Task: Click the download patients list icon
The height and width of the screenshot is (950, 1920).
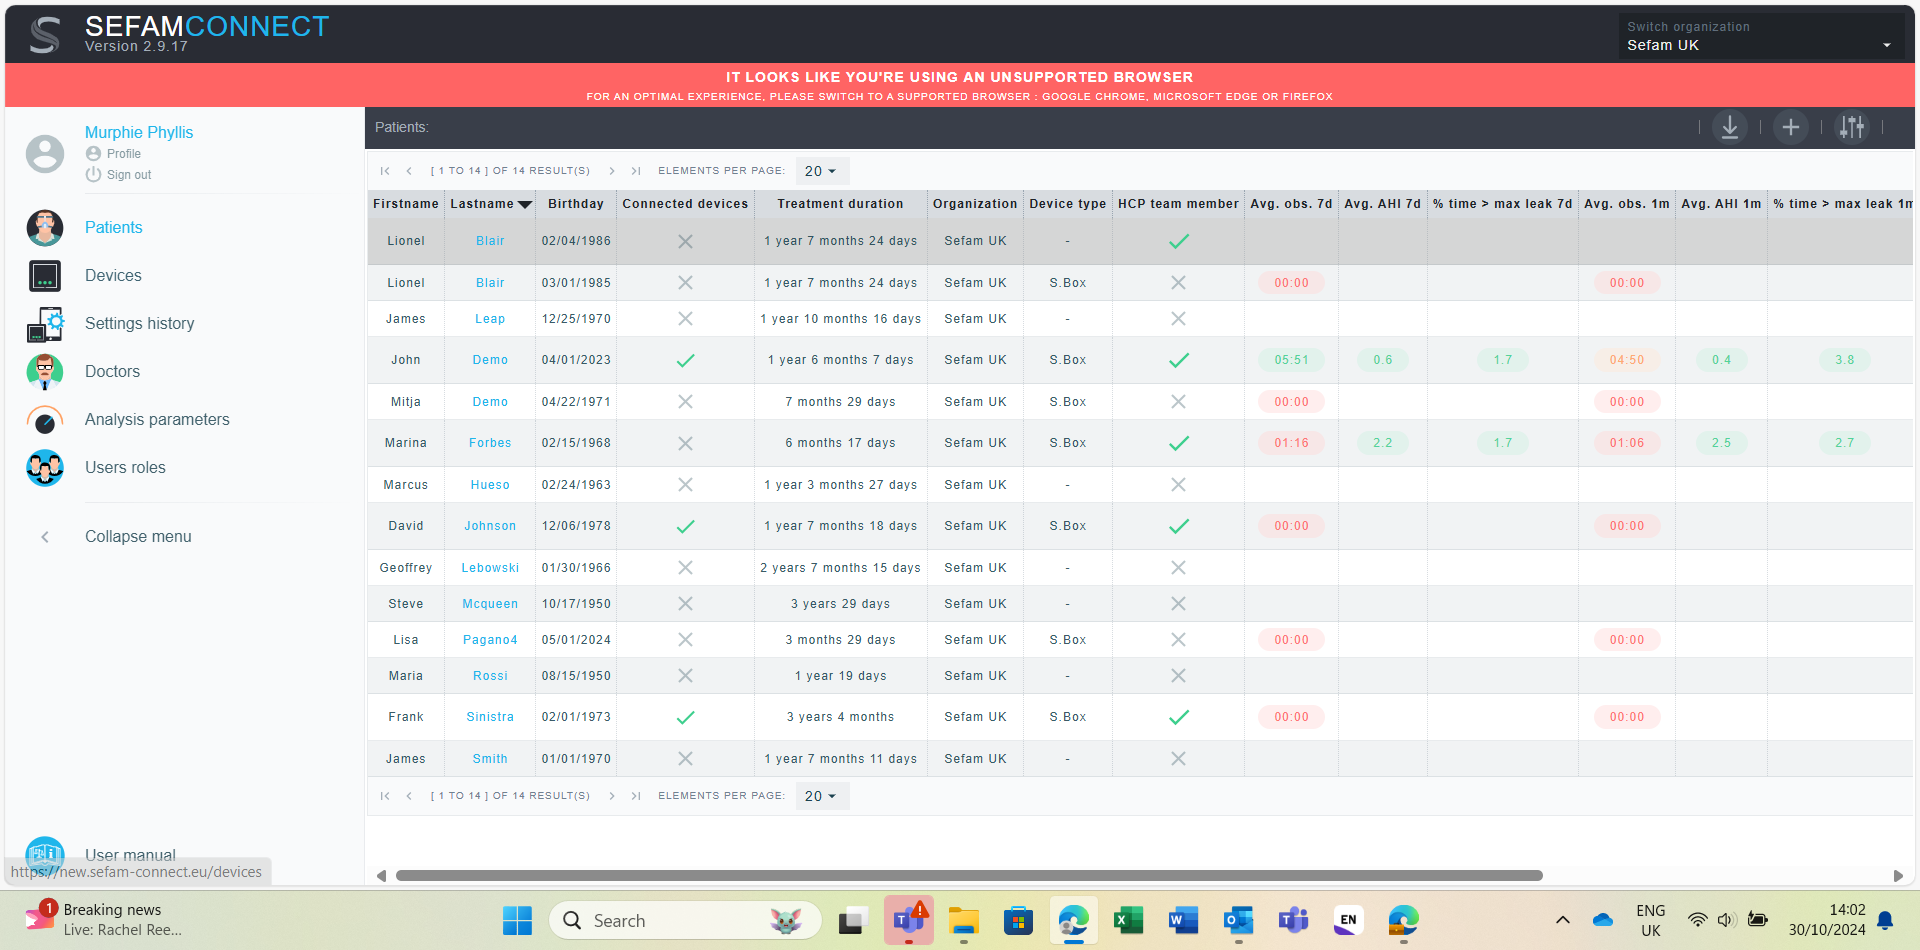Action: pos(1729,127)
